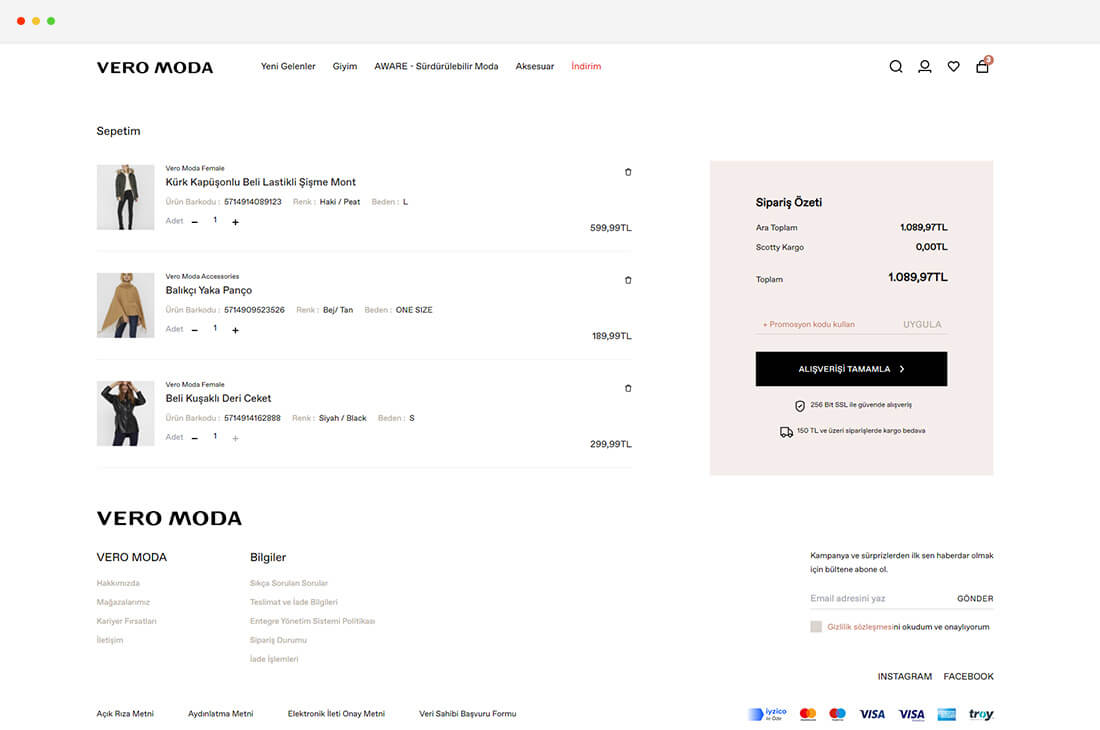1100x730 pixels.
Task: Open the Aydınlatma Metni link
Action: point(220,714)
